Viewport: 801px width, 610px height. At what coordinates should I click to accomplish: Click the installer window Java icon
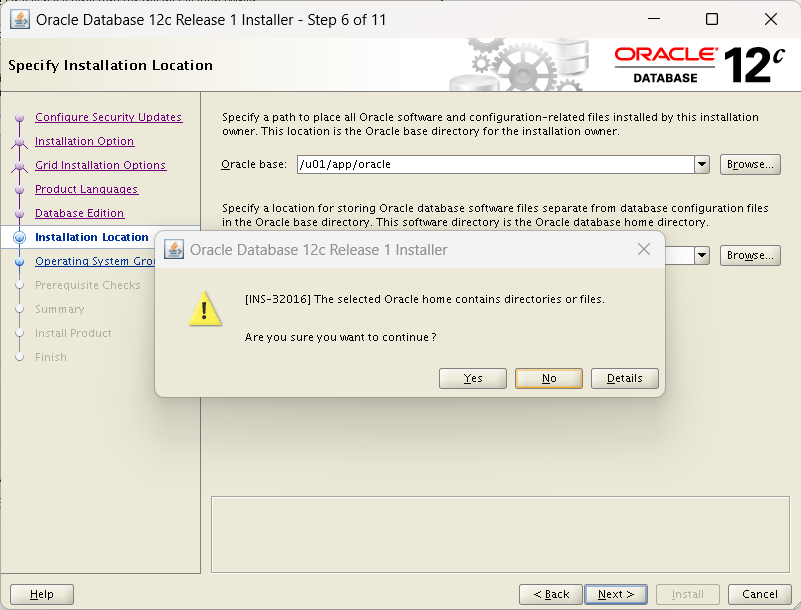(x=20, y=20)
